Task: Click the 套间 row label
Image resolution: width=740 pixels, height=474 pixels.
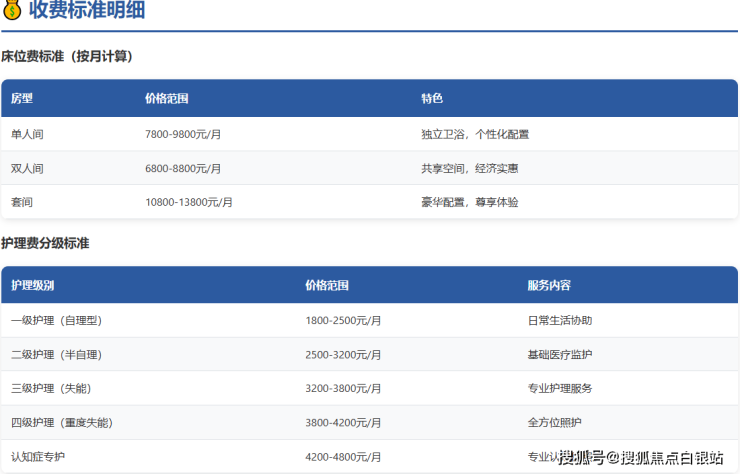Action: pos(22,202)
